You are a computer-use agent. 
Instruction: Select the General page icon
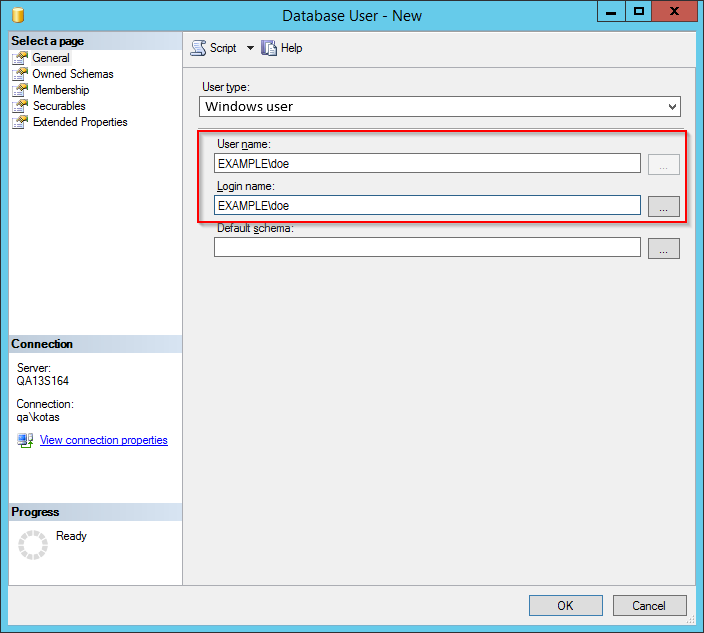[20, 58]
